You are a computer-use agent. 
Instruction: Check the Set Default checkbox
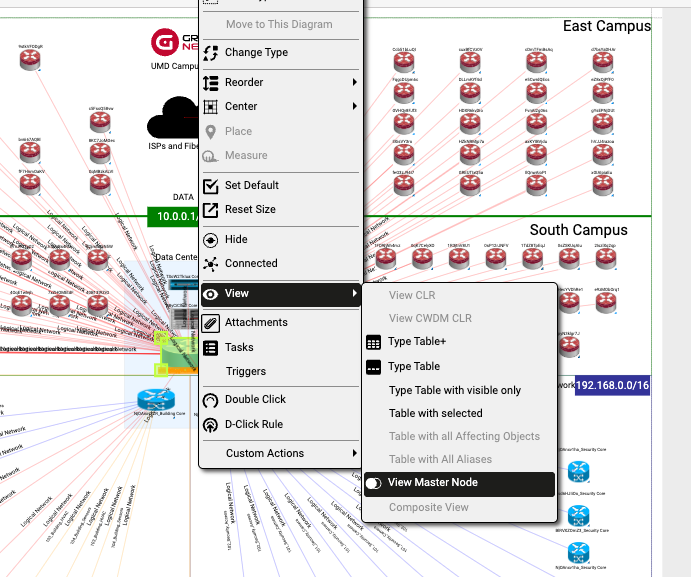(210, 186)
